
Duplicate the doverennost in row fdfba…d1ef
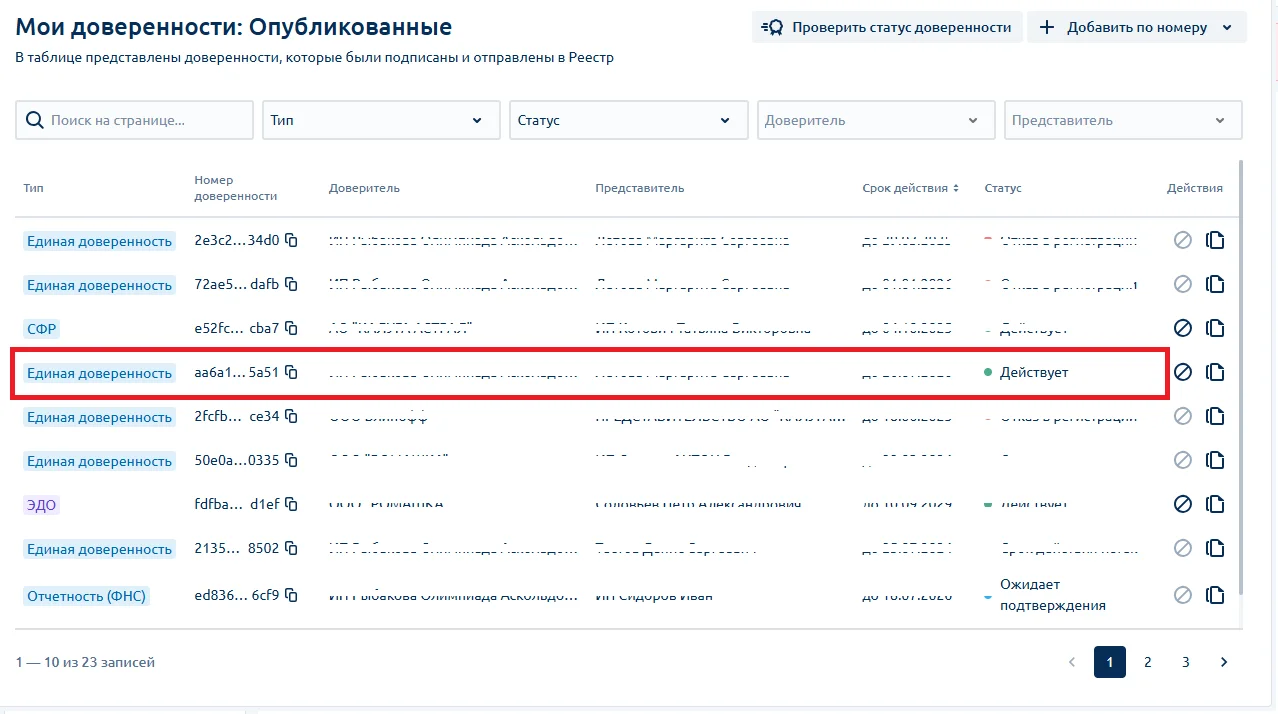pos(1215,504)
